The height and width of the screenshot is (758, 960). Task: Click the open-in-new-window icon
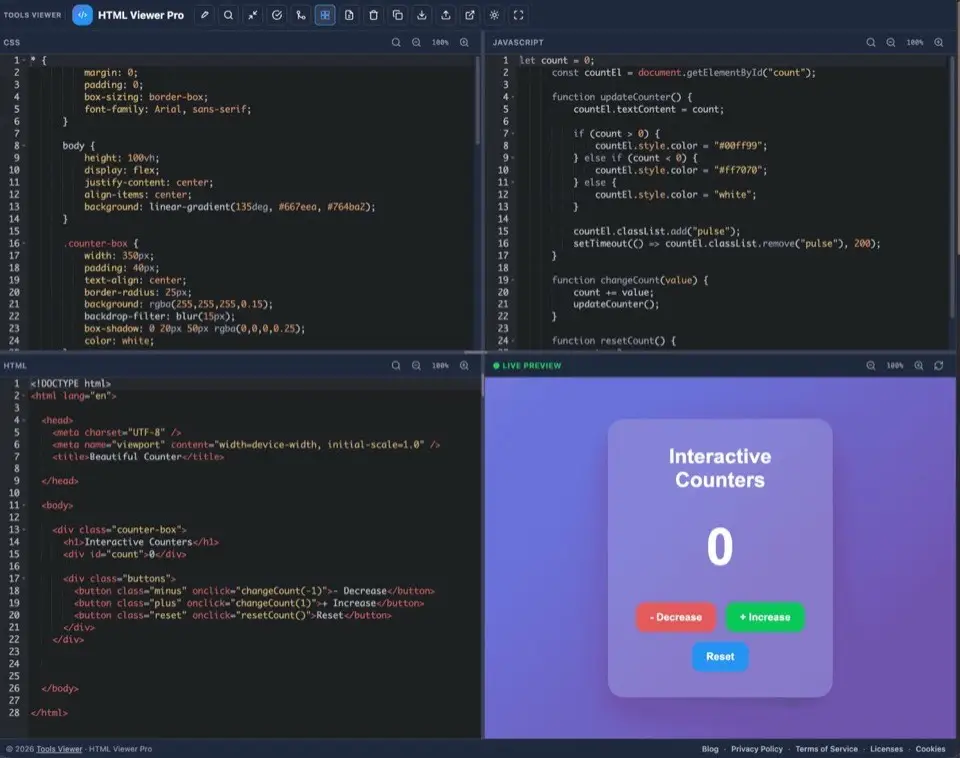pyautogui.click(x=470, y=15)
